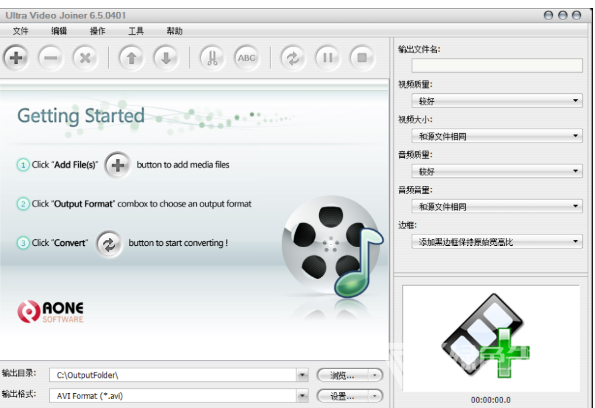Image resolution: width=595 pixels, height=408 pixels.
Task: Open the 编辑 menu
Action: point(59,31)
